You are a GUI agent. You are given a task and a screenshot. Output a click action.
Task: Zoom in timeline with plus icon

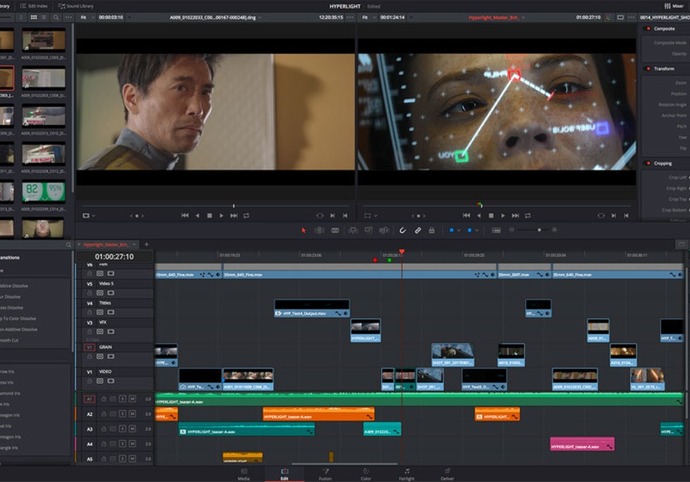coord(554,230)
